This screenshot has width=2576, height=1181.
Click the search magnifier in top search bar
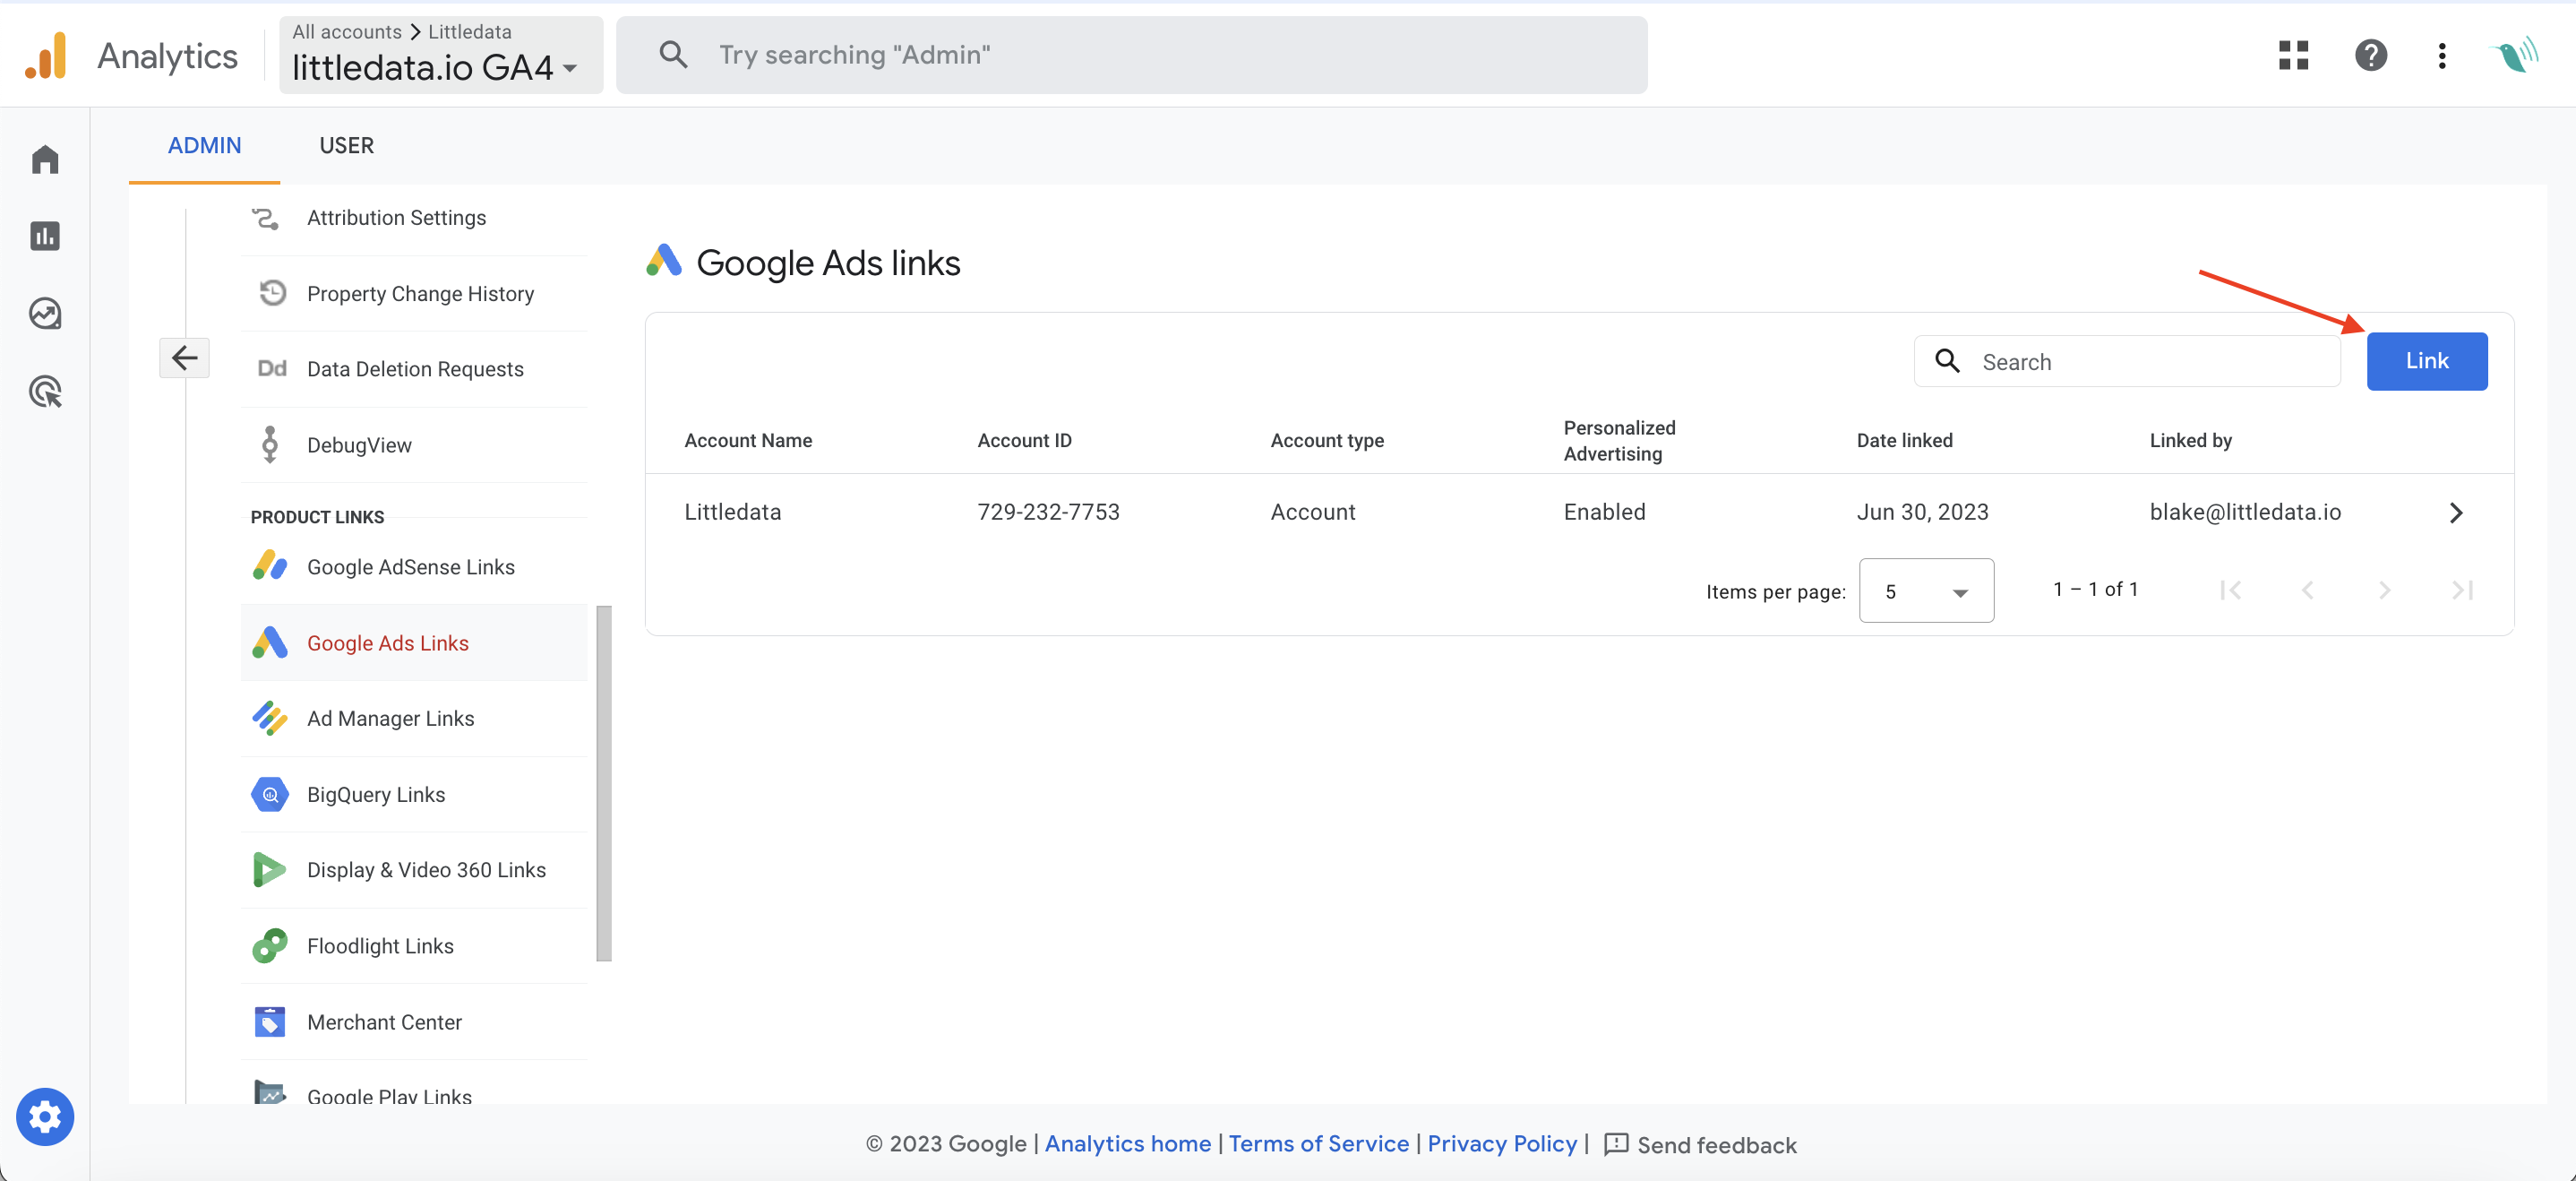(x=674, y=55)
